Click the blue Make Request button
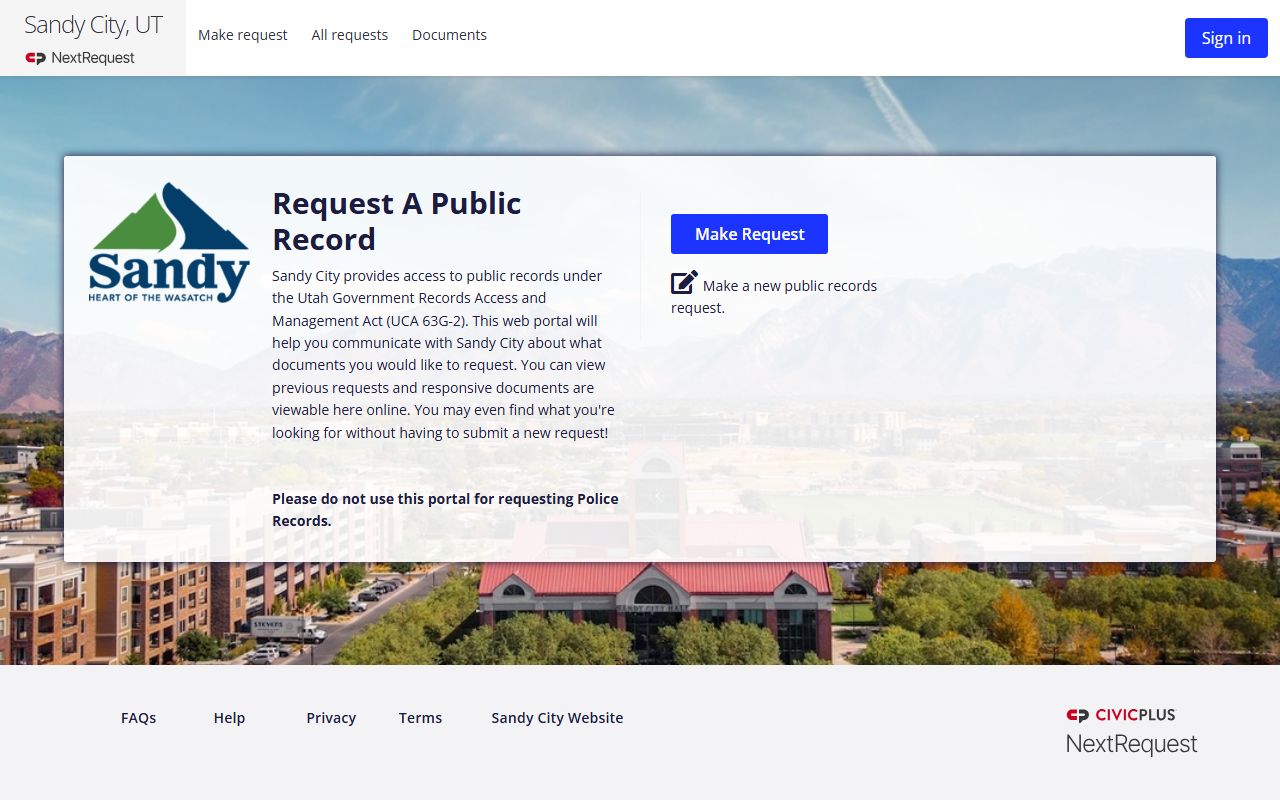Screen dimensions: 1280x800 pyautogui.click(x=749, y=234)
